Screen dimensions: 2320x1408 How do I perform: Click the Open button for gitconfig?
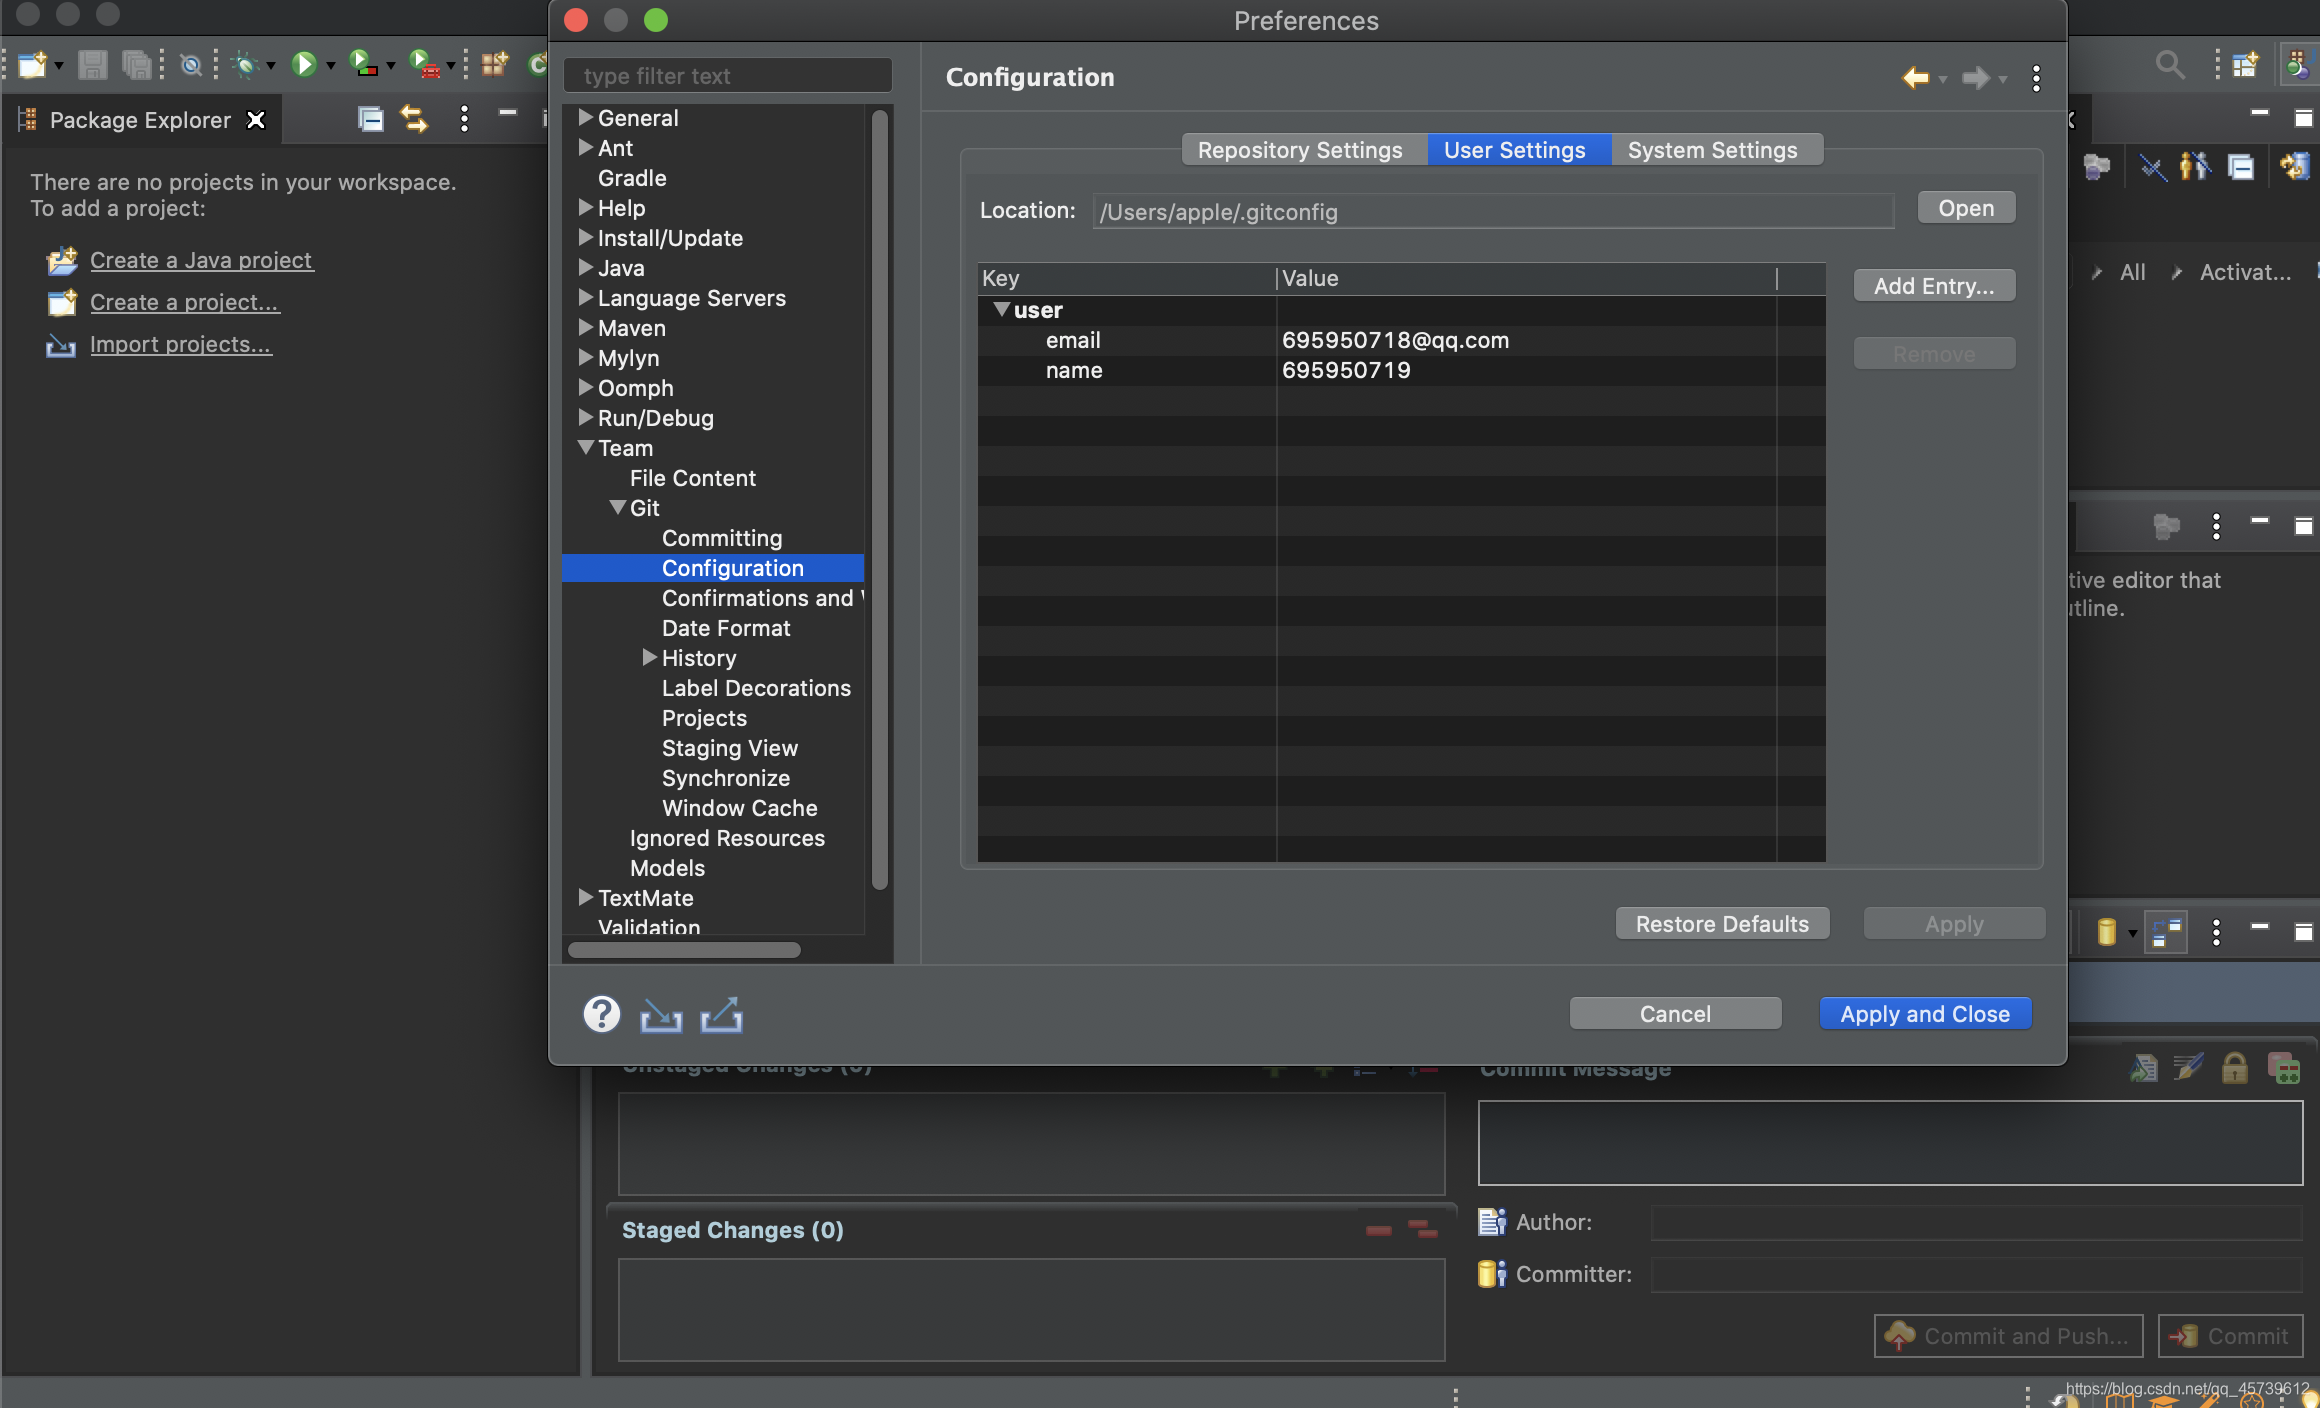tap(1965, 207)
